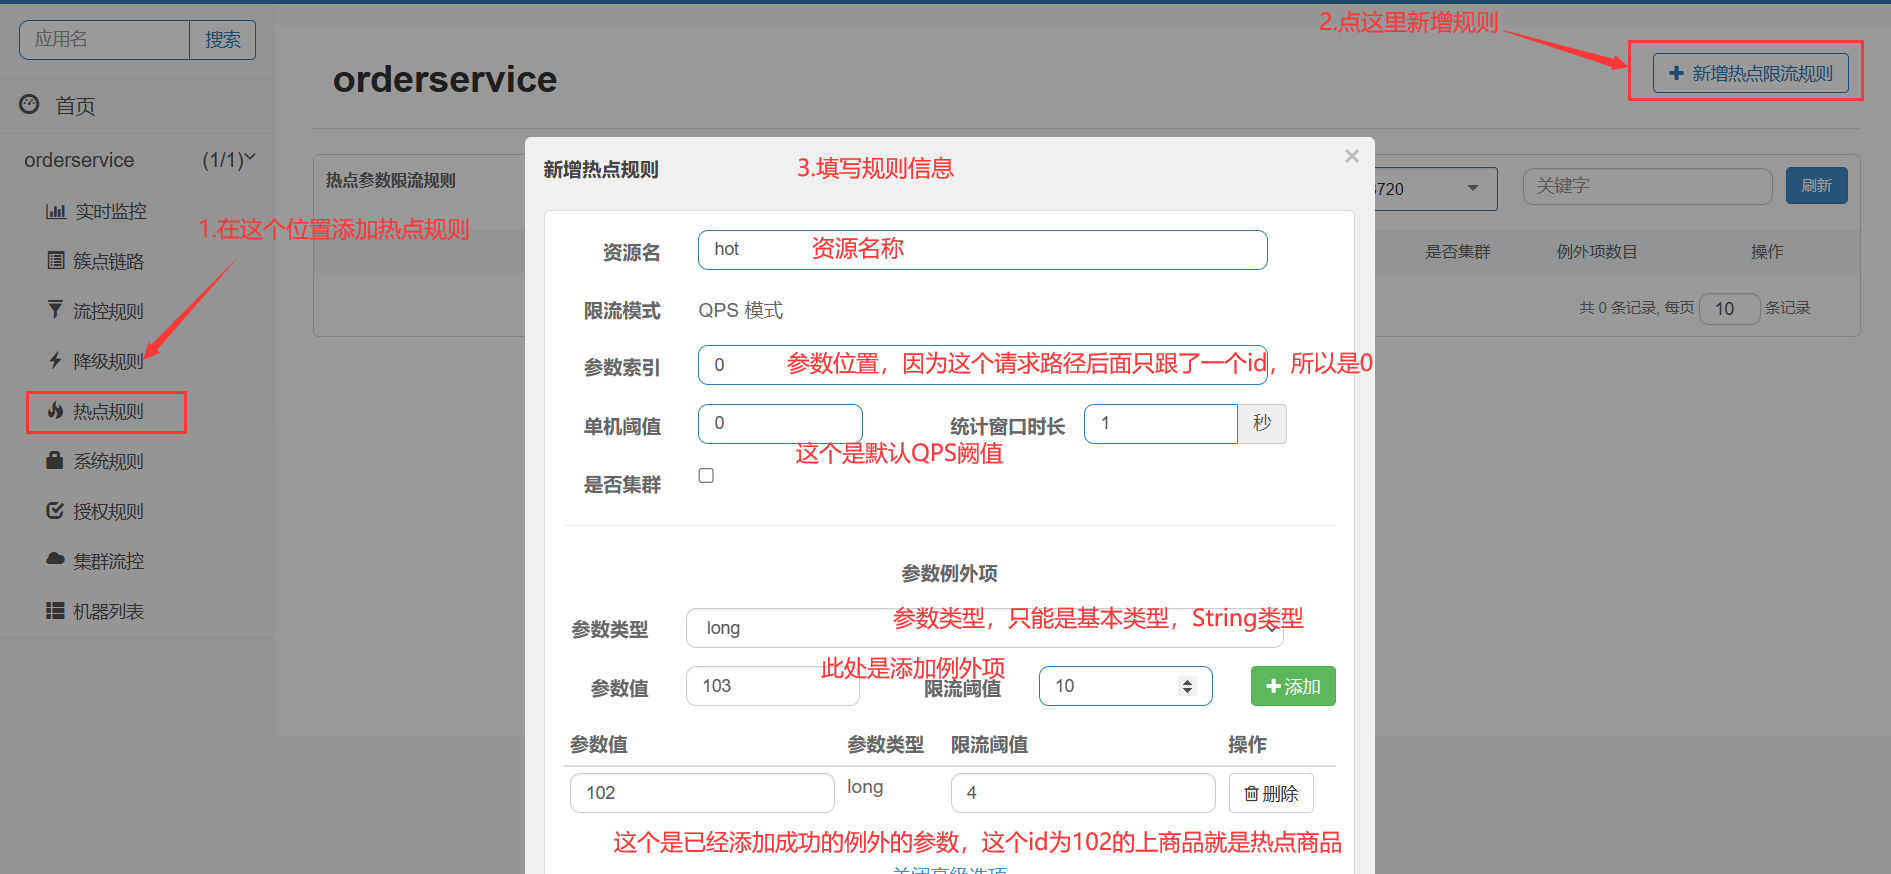Click the 热点参数限流规则 panel title
This screenshot has height=874, width=1891.
(x=390, y=180)
